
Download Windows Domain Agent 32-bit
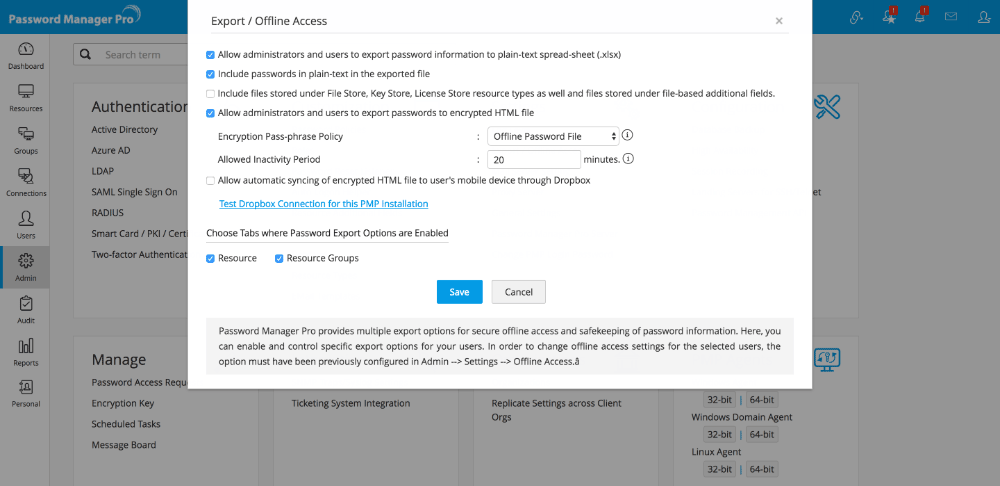tap(718, 434)
